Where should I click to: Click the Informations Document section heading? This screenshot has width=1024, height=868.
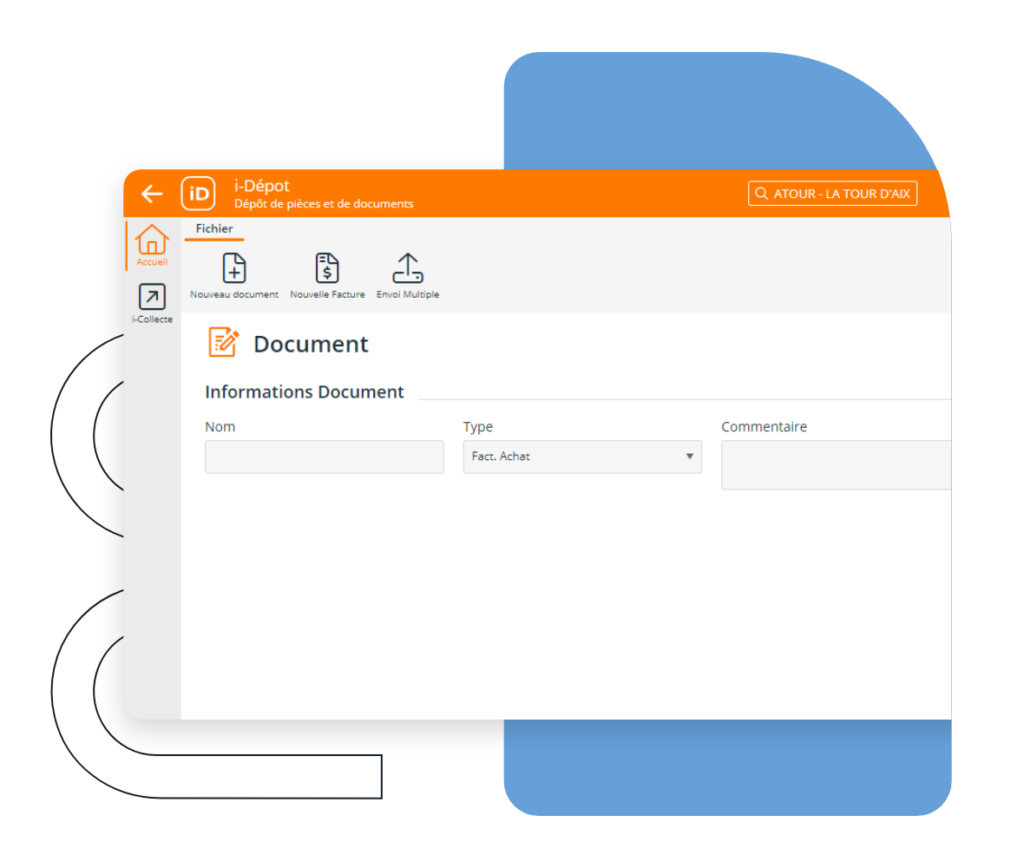[x=304, y=392]
